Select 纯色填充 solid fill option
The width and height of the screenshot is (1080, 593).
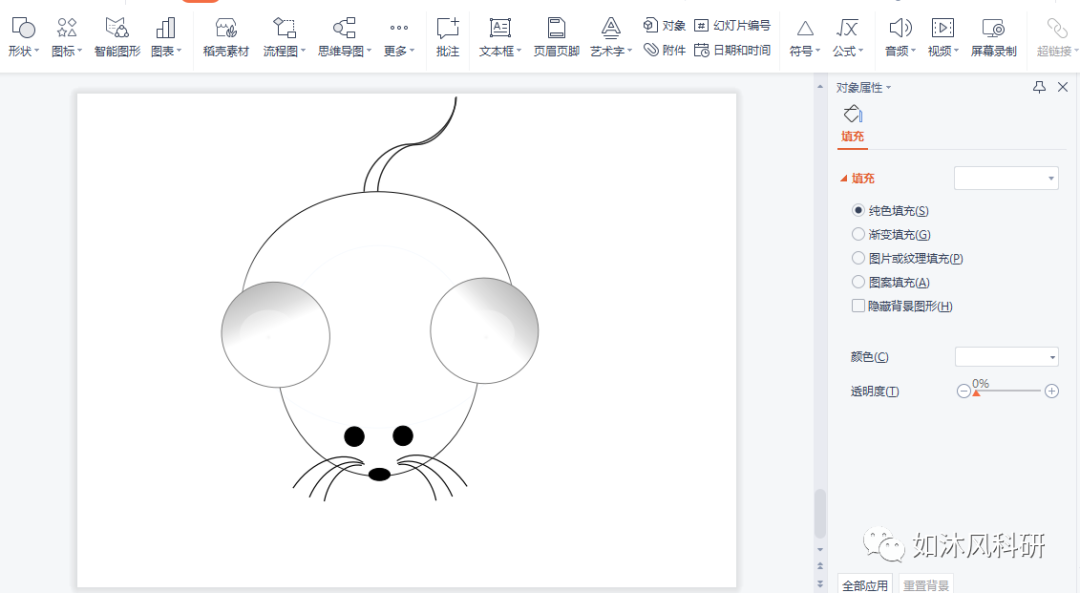[x=890, y=210]
